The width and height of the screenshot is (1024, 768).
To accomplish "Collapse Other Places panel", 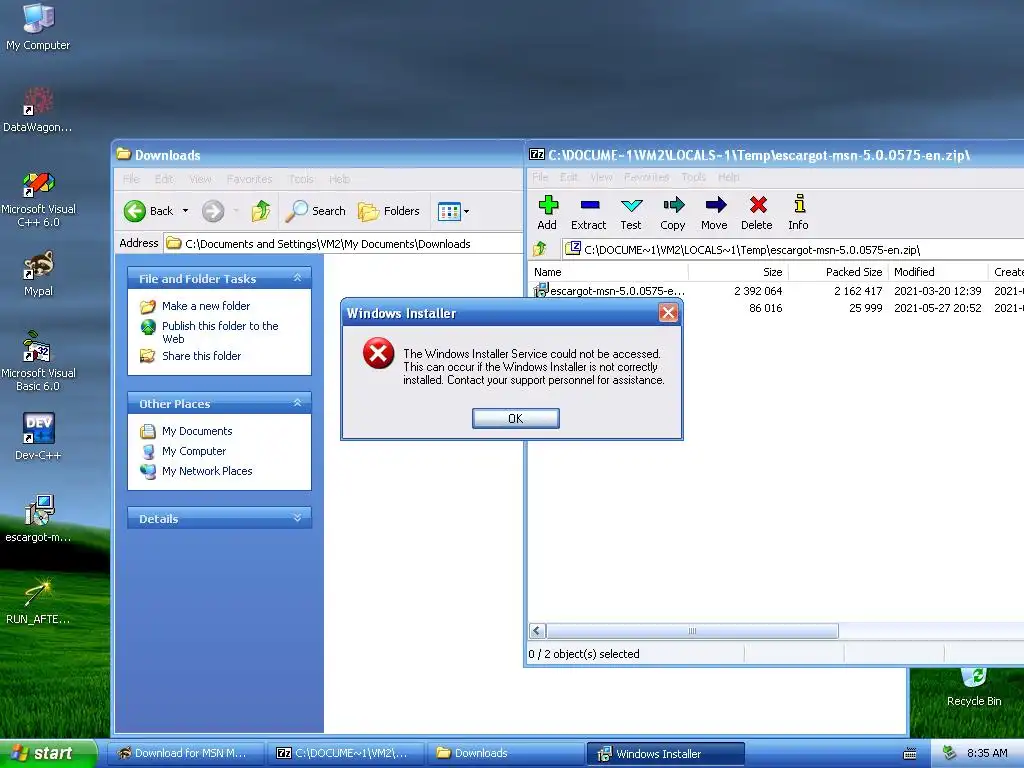I will [298, 403].
